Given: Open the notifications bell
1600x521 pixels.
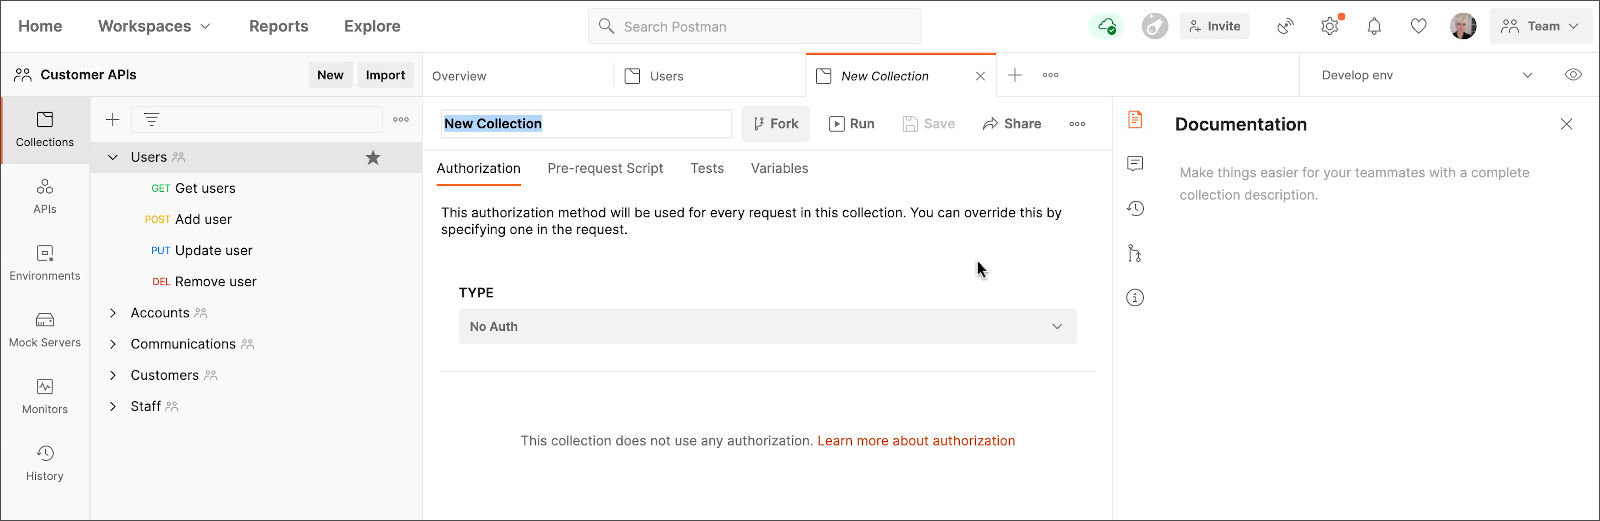Looking at the screenshot, I should click(1374, 26).
